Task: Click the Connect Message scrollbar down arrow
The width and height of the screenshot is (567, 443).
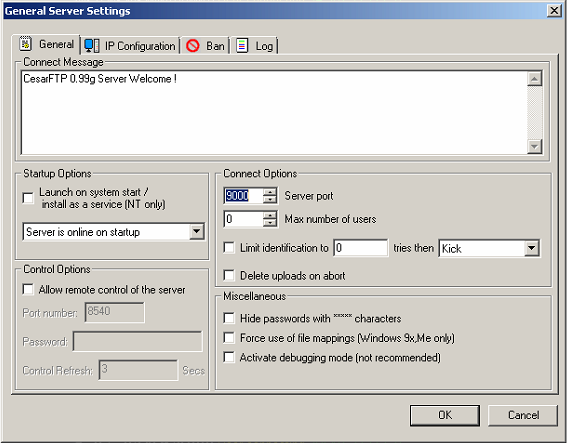Action: tap(534, 146)
